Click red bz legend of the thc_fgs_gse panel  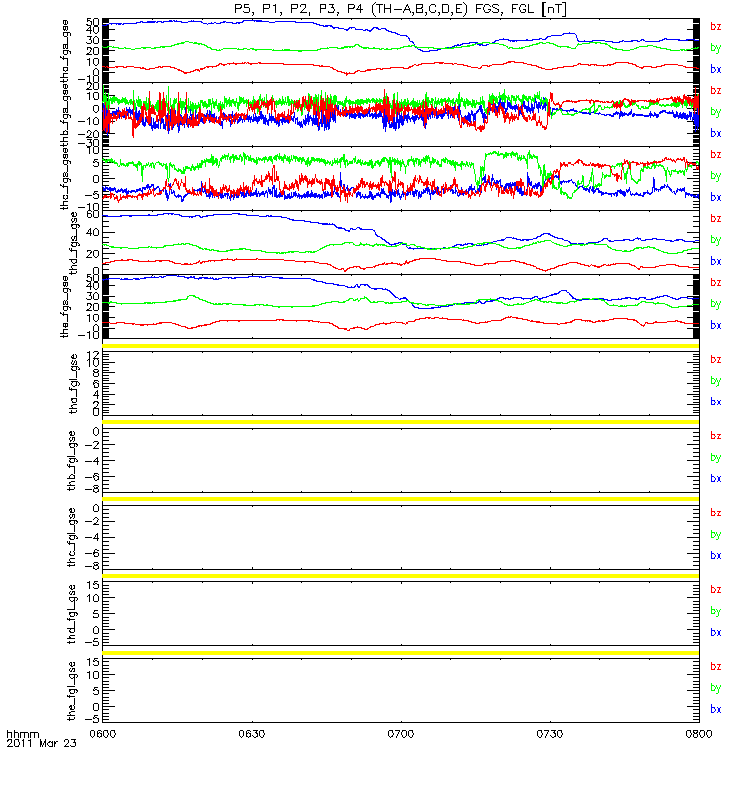click(x=716, y=155)
